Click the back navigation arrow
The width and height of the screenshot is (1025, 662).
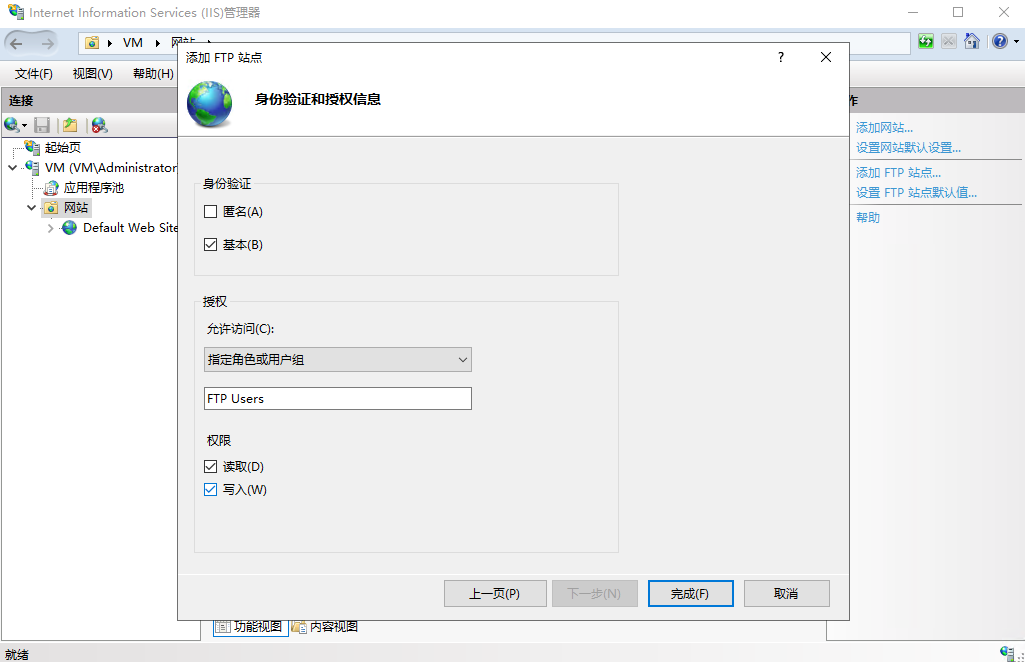click(17, 43)
